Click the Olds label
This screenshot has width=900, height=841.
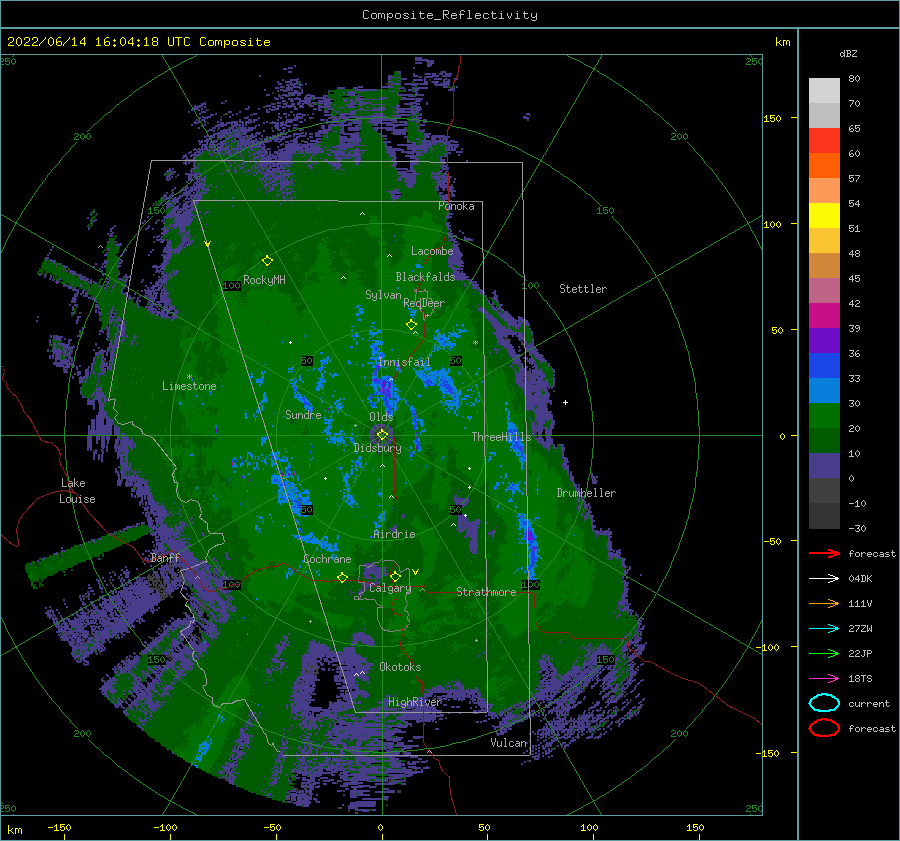(x=381, y=417)
